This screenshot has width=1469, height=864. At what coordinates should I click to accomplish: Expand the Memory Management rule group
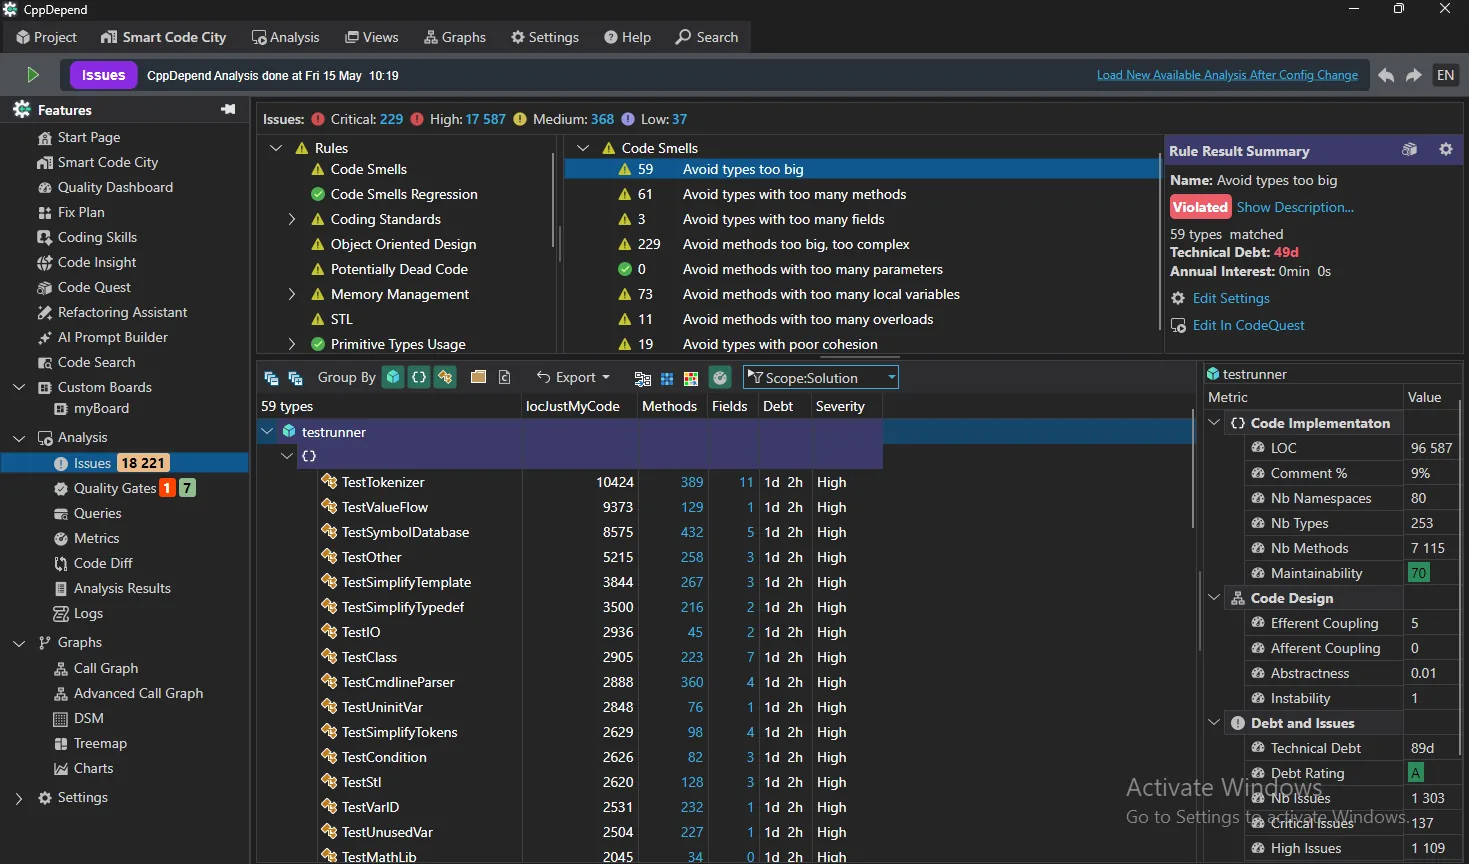[x=292, y=294]
